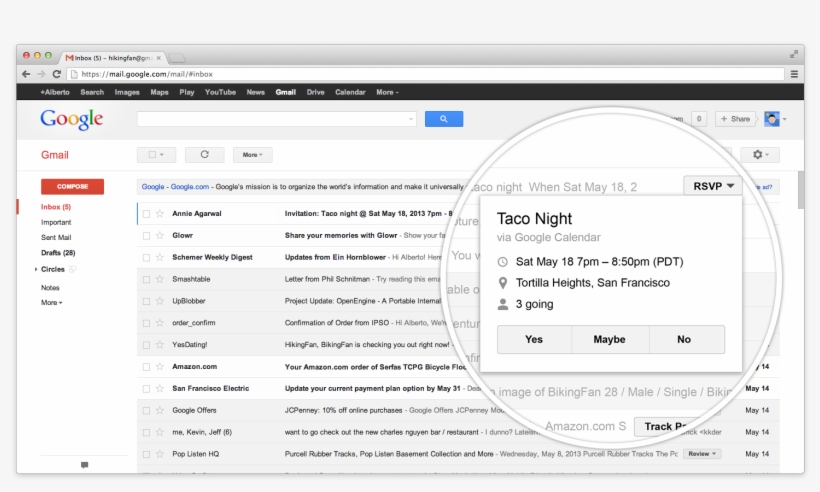
Task: Open the select-all checkbox dropdown
Action: (156, 155)
